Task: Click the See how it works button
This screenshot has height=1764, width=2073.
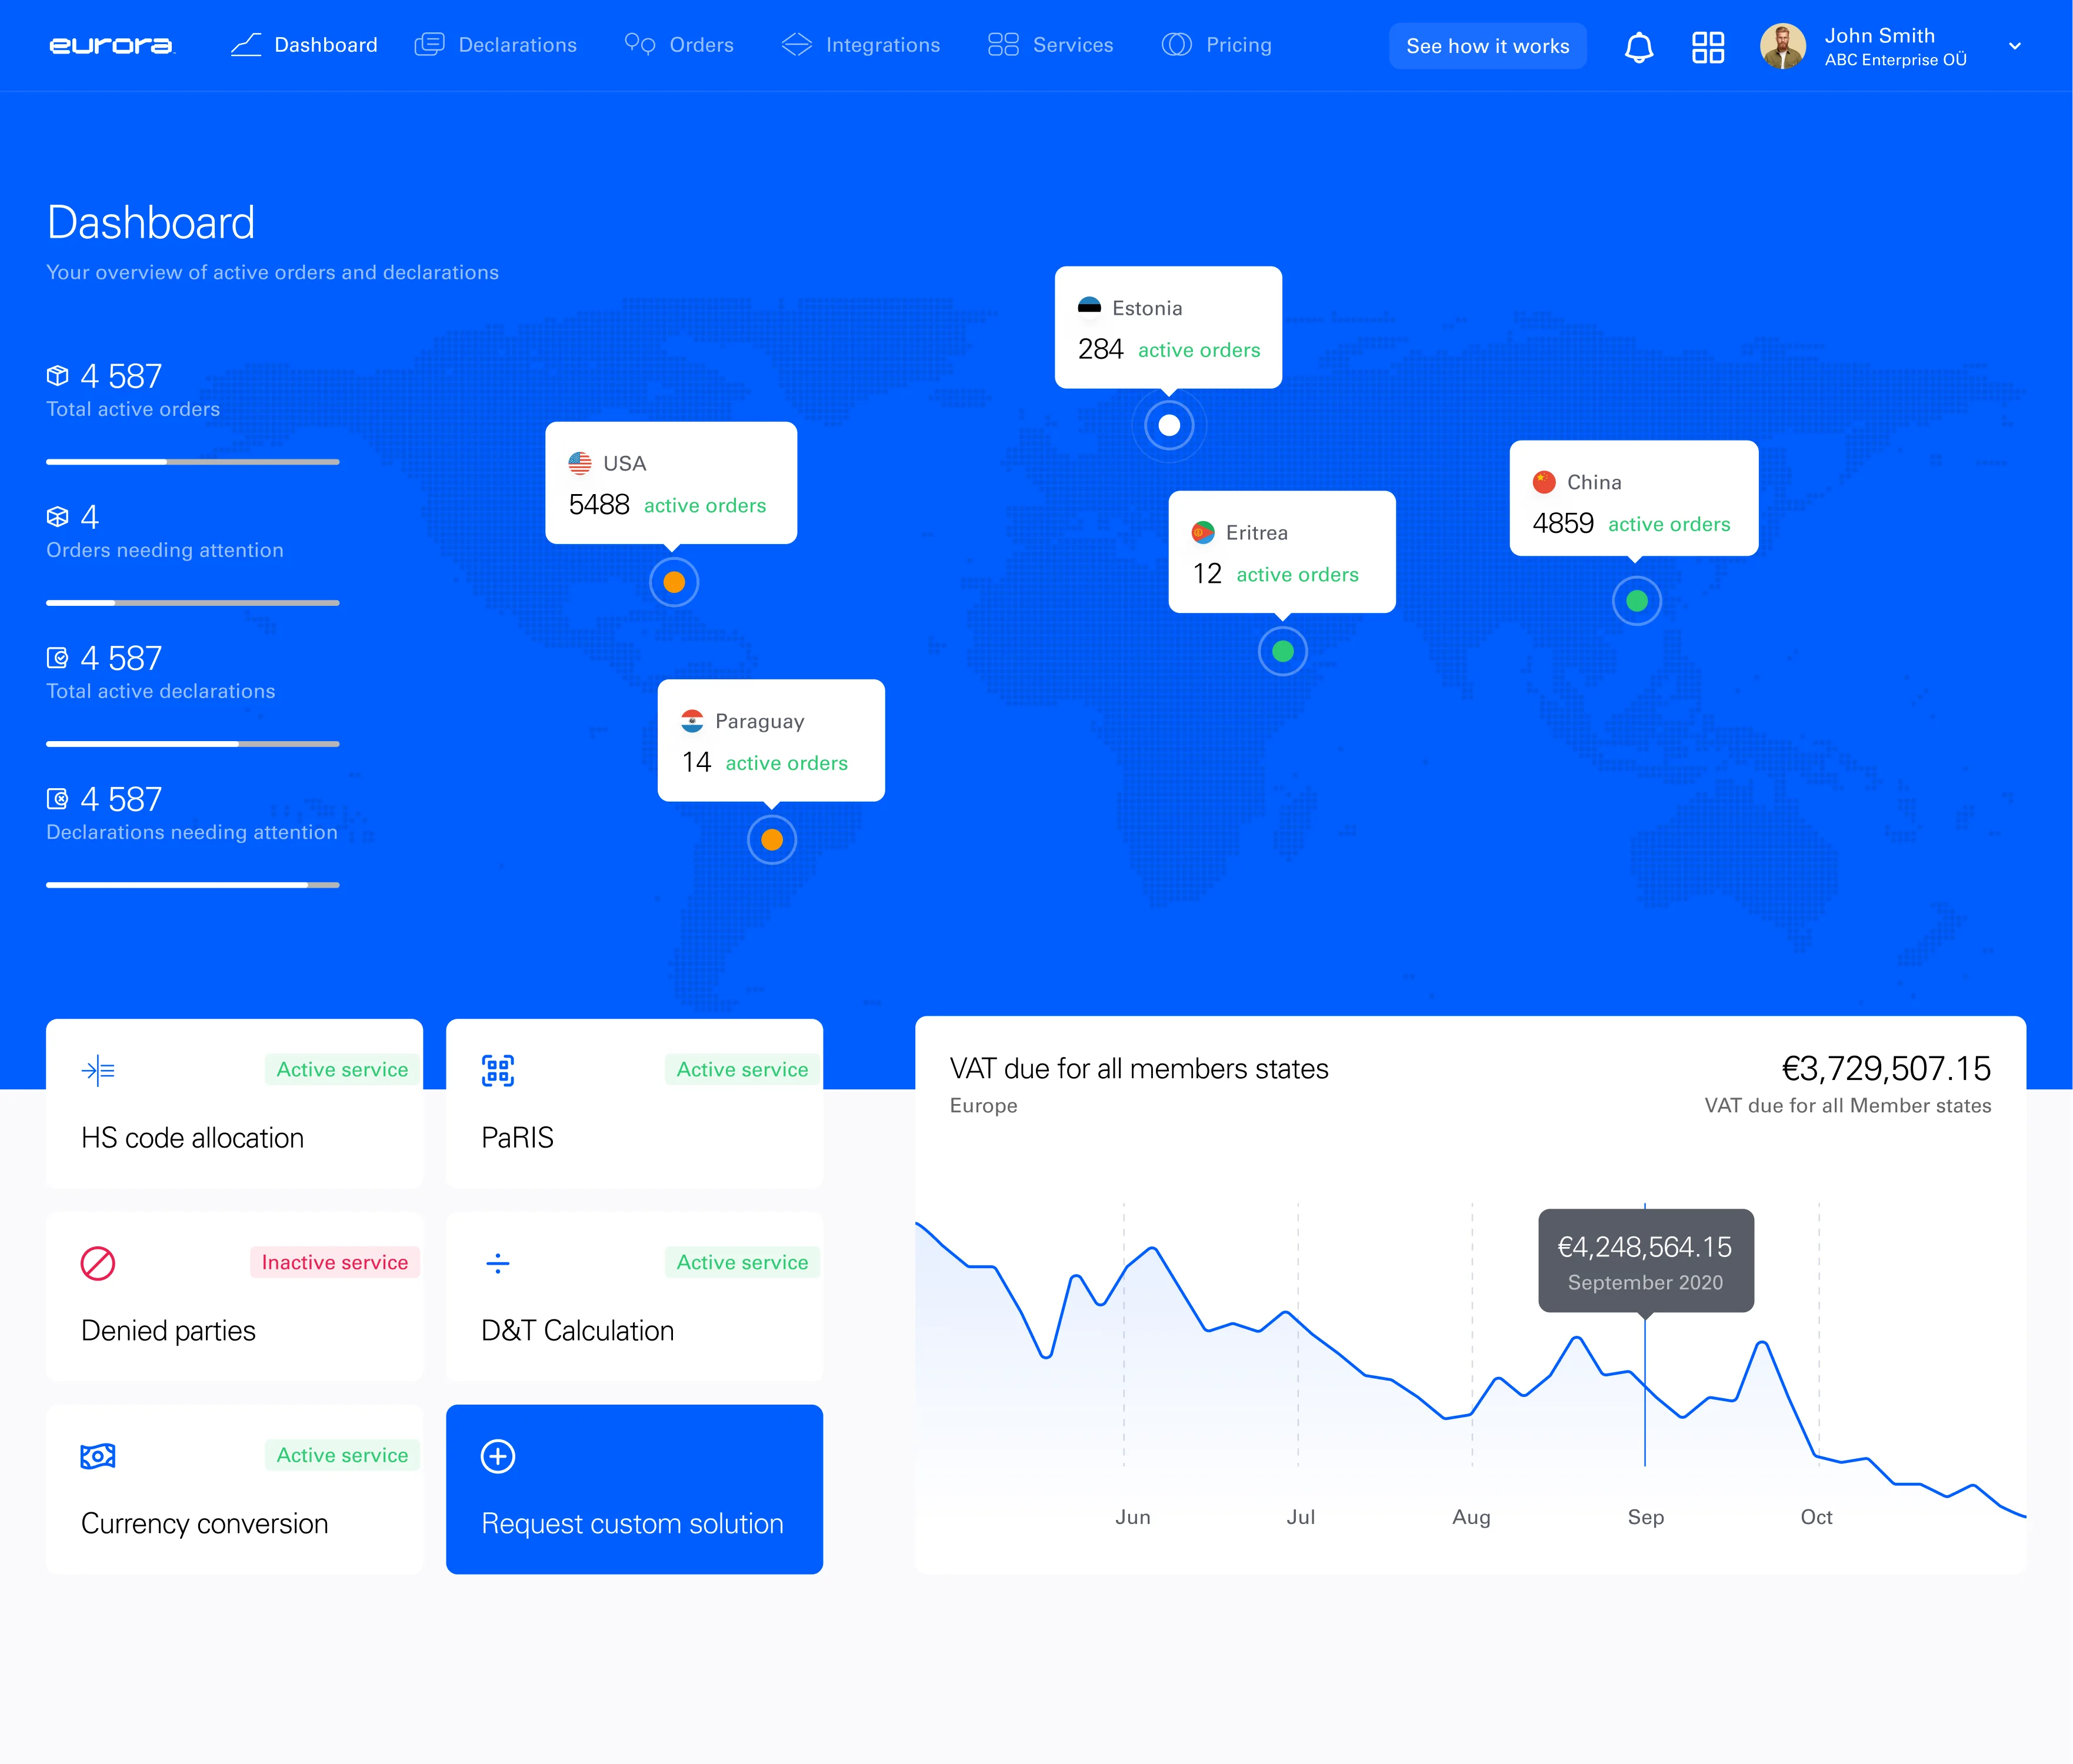Action: [x=1487, y=46]
